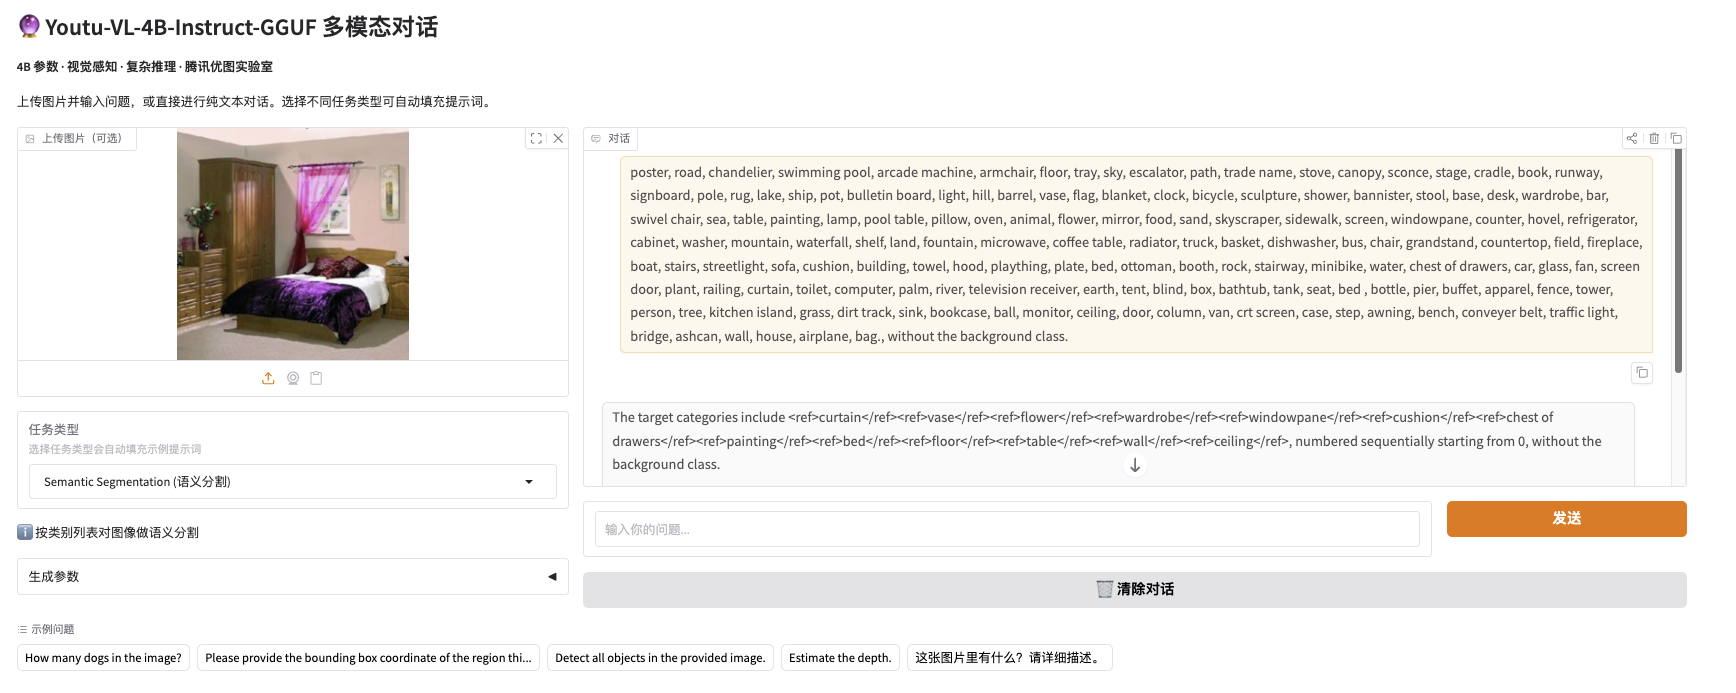Select the bounding box coordinate example prompt

tap(368, 658)
